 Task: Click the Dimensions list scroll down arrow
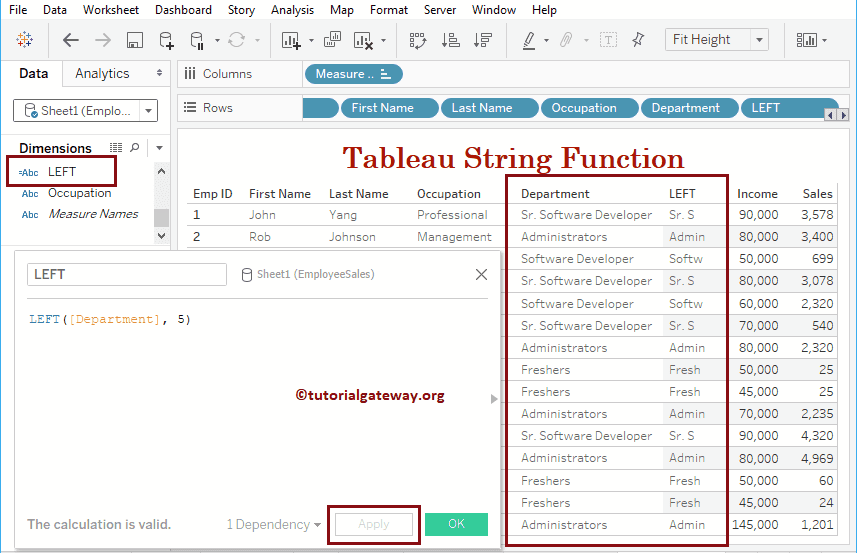tap(161, 236)
